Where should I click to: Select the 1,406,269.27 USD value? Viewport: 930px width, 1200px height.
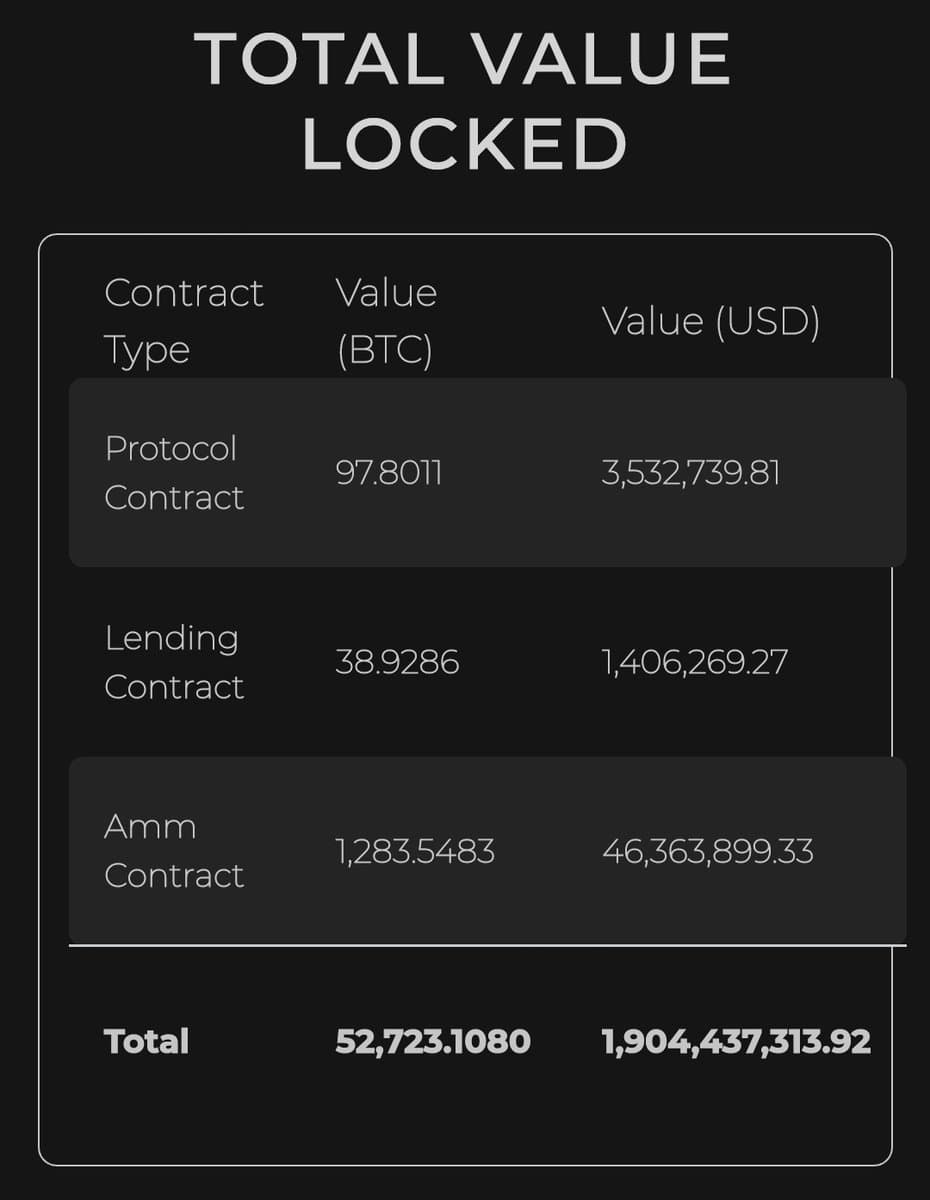coord(695,662)
